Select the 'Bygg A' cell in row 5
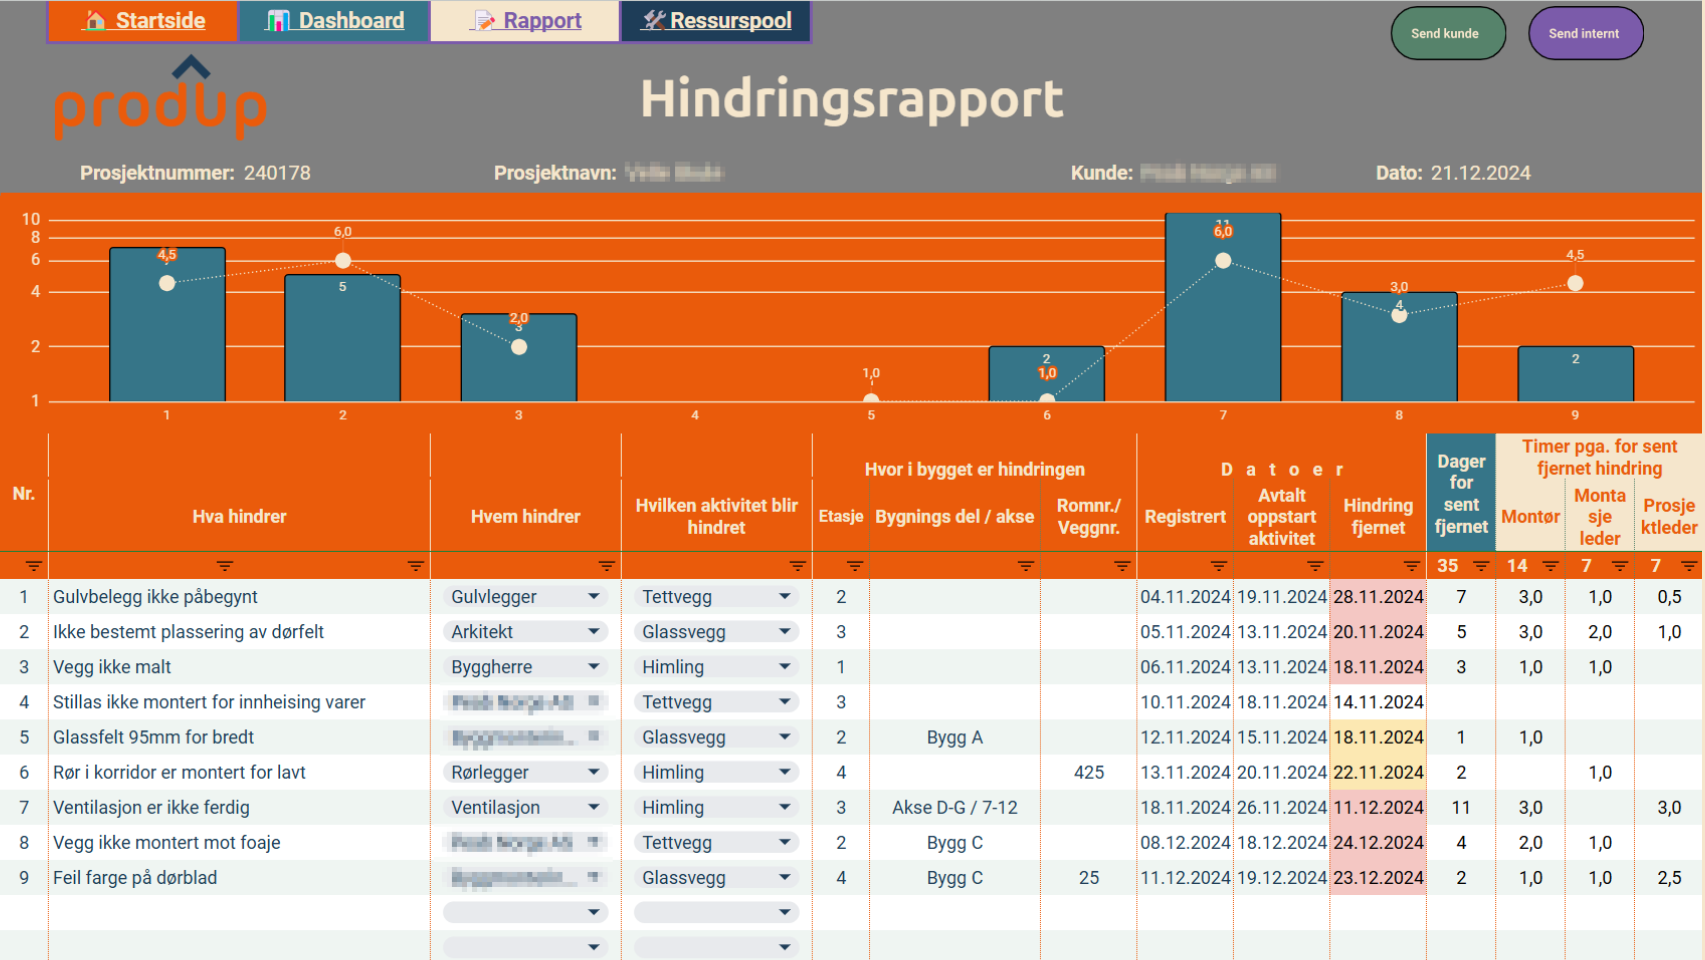 click(x=955, y=737)
